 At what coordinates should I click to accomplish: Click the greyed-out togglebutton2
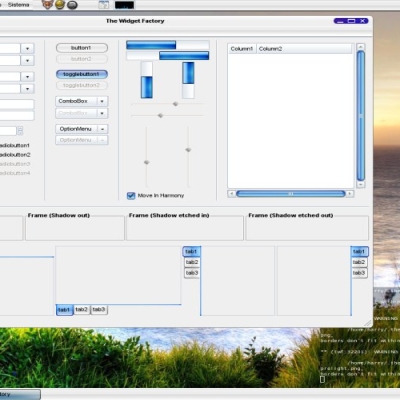click(82, 85)
